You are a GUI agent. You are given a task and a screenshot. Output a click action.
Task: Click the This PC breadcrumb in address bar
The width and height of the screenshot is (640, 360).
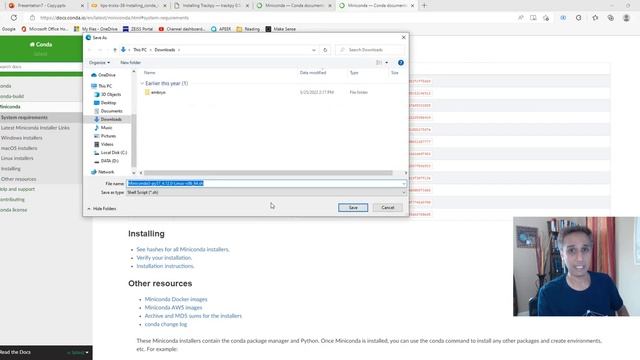[x=140, y=50]
